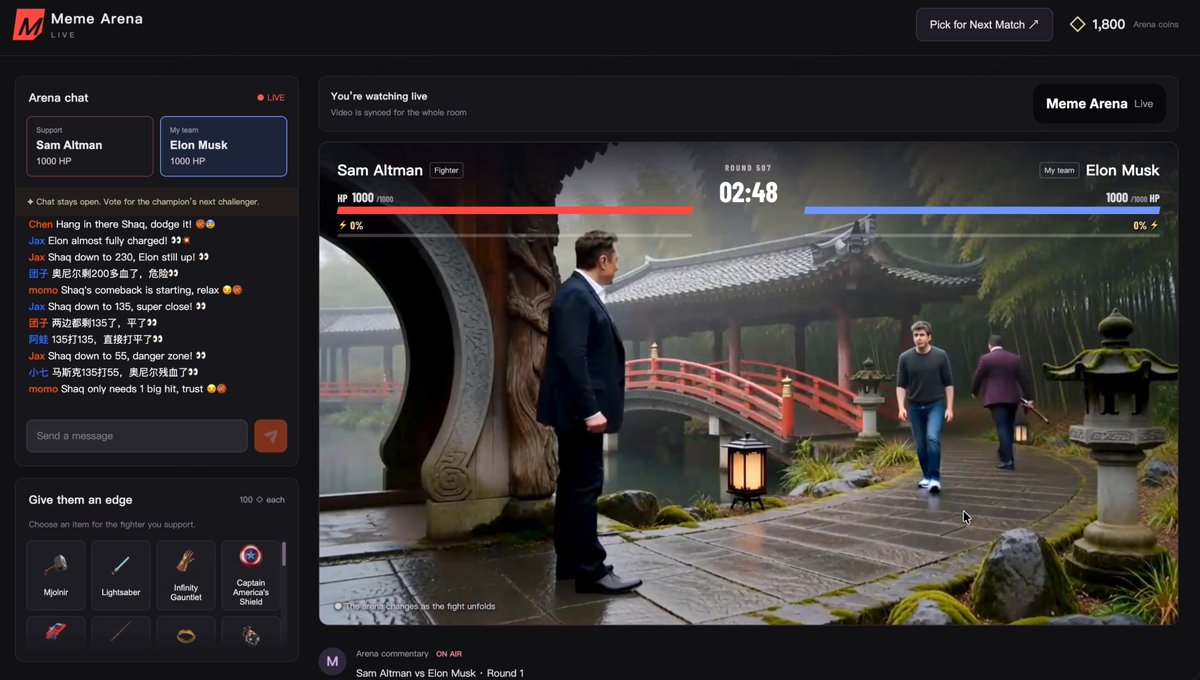1200x680 pixels.
Task: Focus the Send a message input
Action: coord(137,436)
